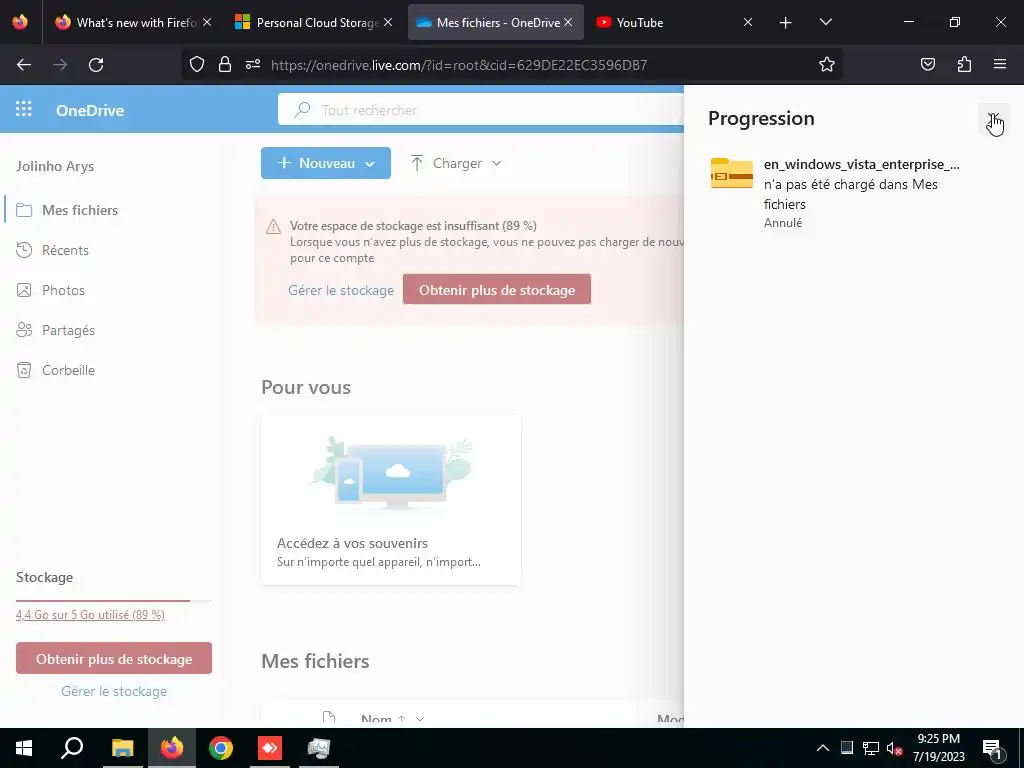Open the list all tabs chevron
Image resolution: width=1024 pixels, height=768 pixels.
[x=825, y=22]
